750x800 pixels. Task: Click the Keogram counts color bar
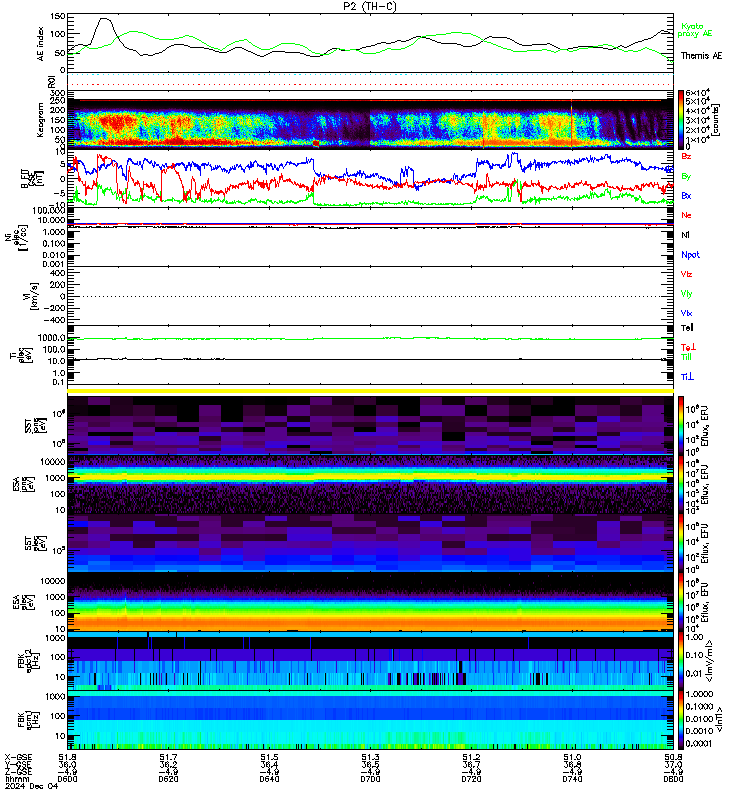click(x=681, y=119)
